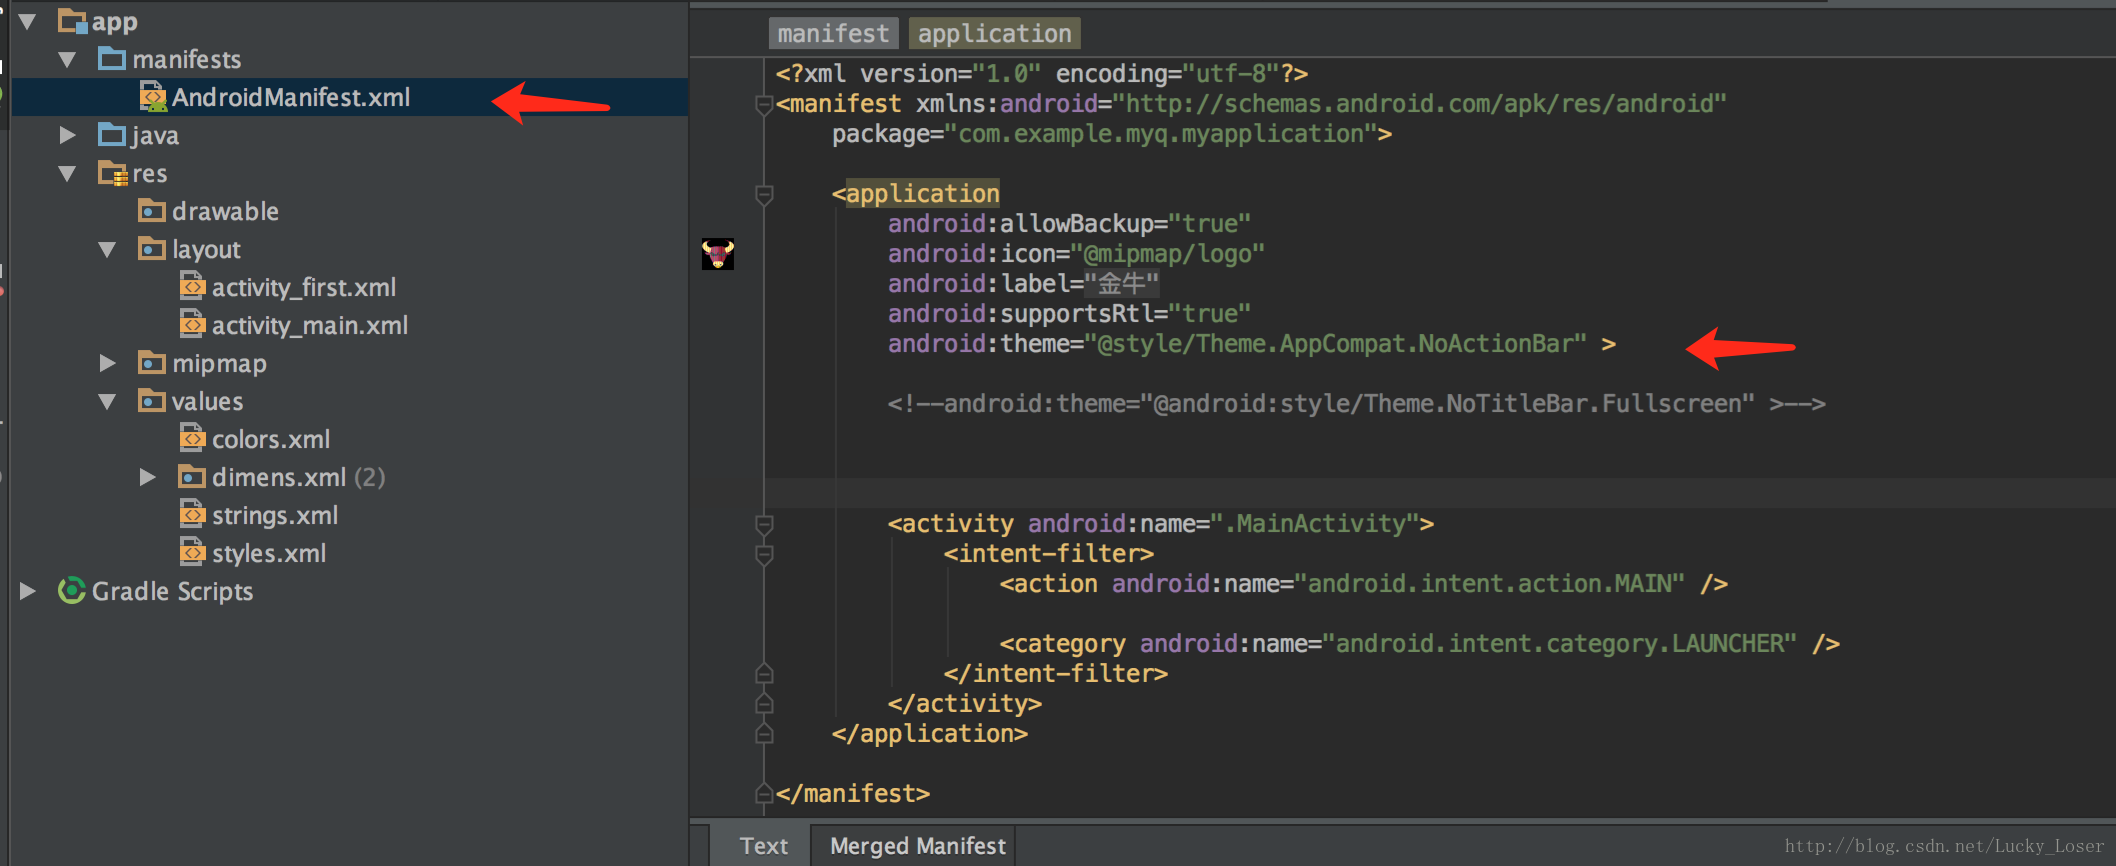2116x866 pixels.
Task: Click the activity_first.xml file icon
Action: [x=192, y=287]
